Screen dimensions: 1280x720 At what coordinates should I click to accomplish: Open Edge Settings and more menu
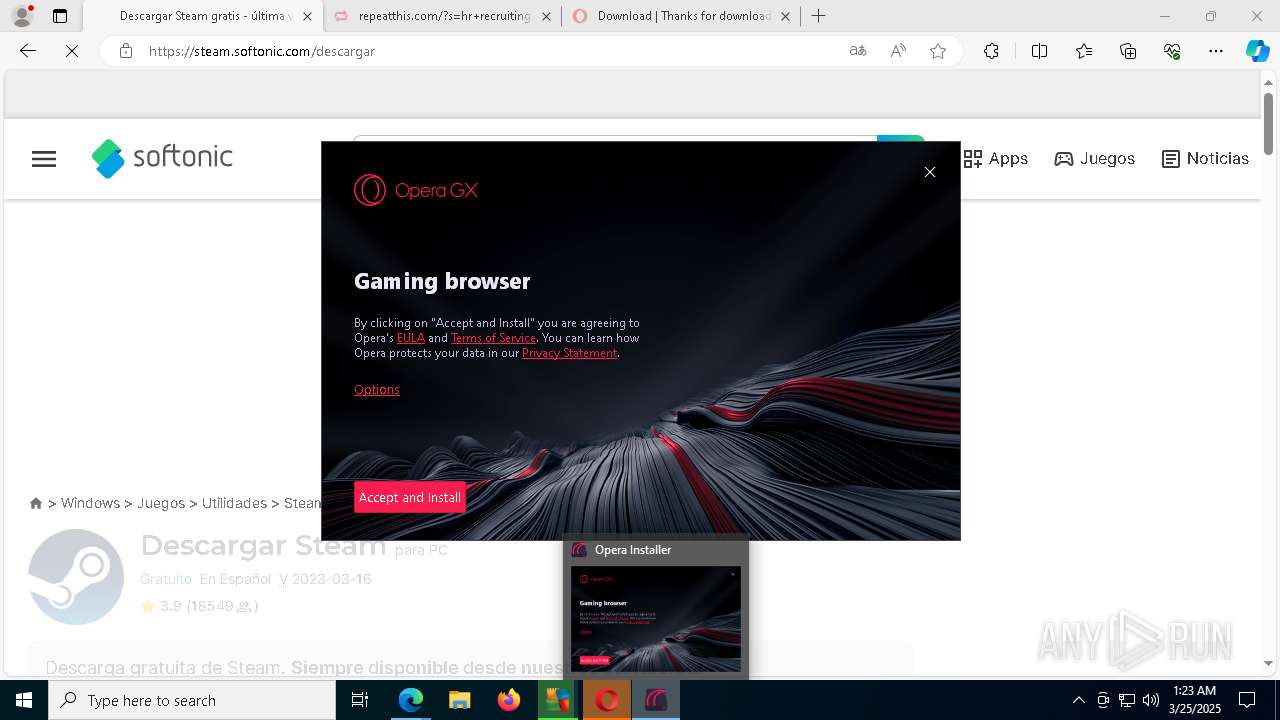[1216, 51]
